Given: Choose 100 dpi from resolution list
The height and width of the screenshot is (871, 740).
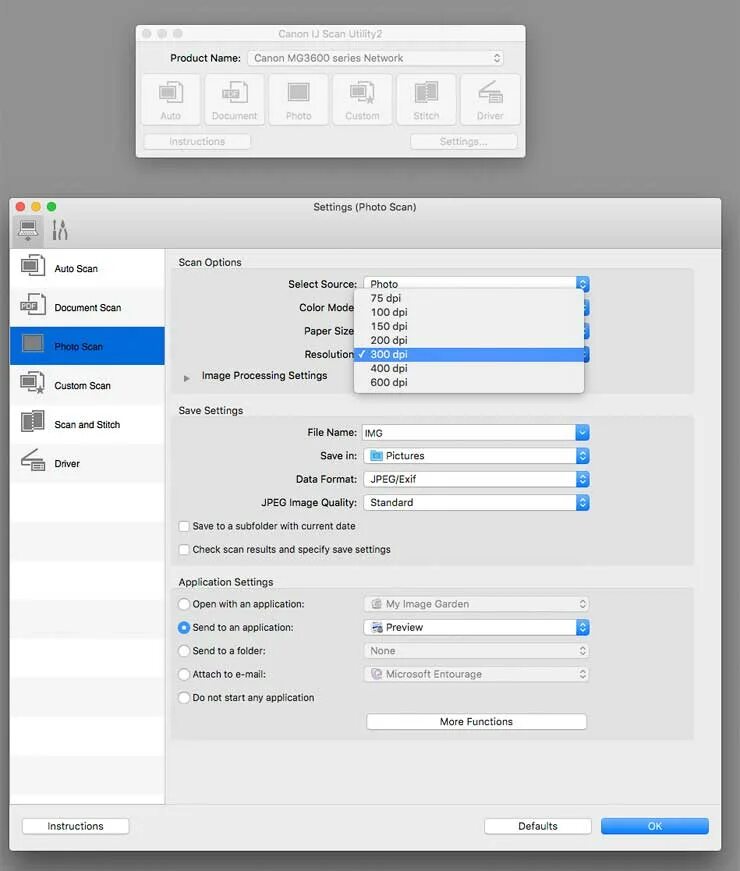Looking at the screenshot, I should click(x=469, y=312).
